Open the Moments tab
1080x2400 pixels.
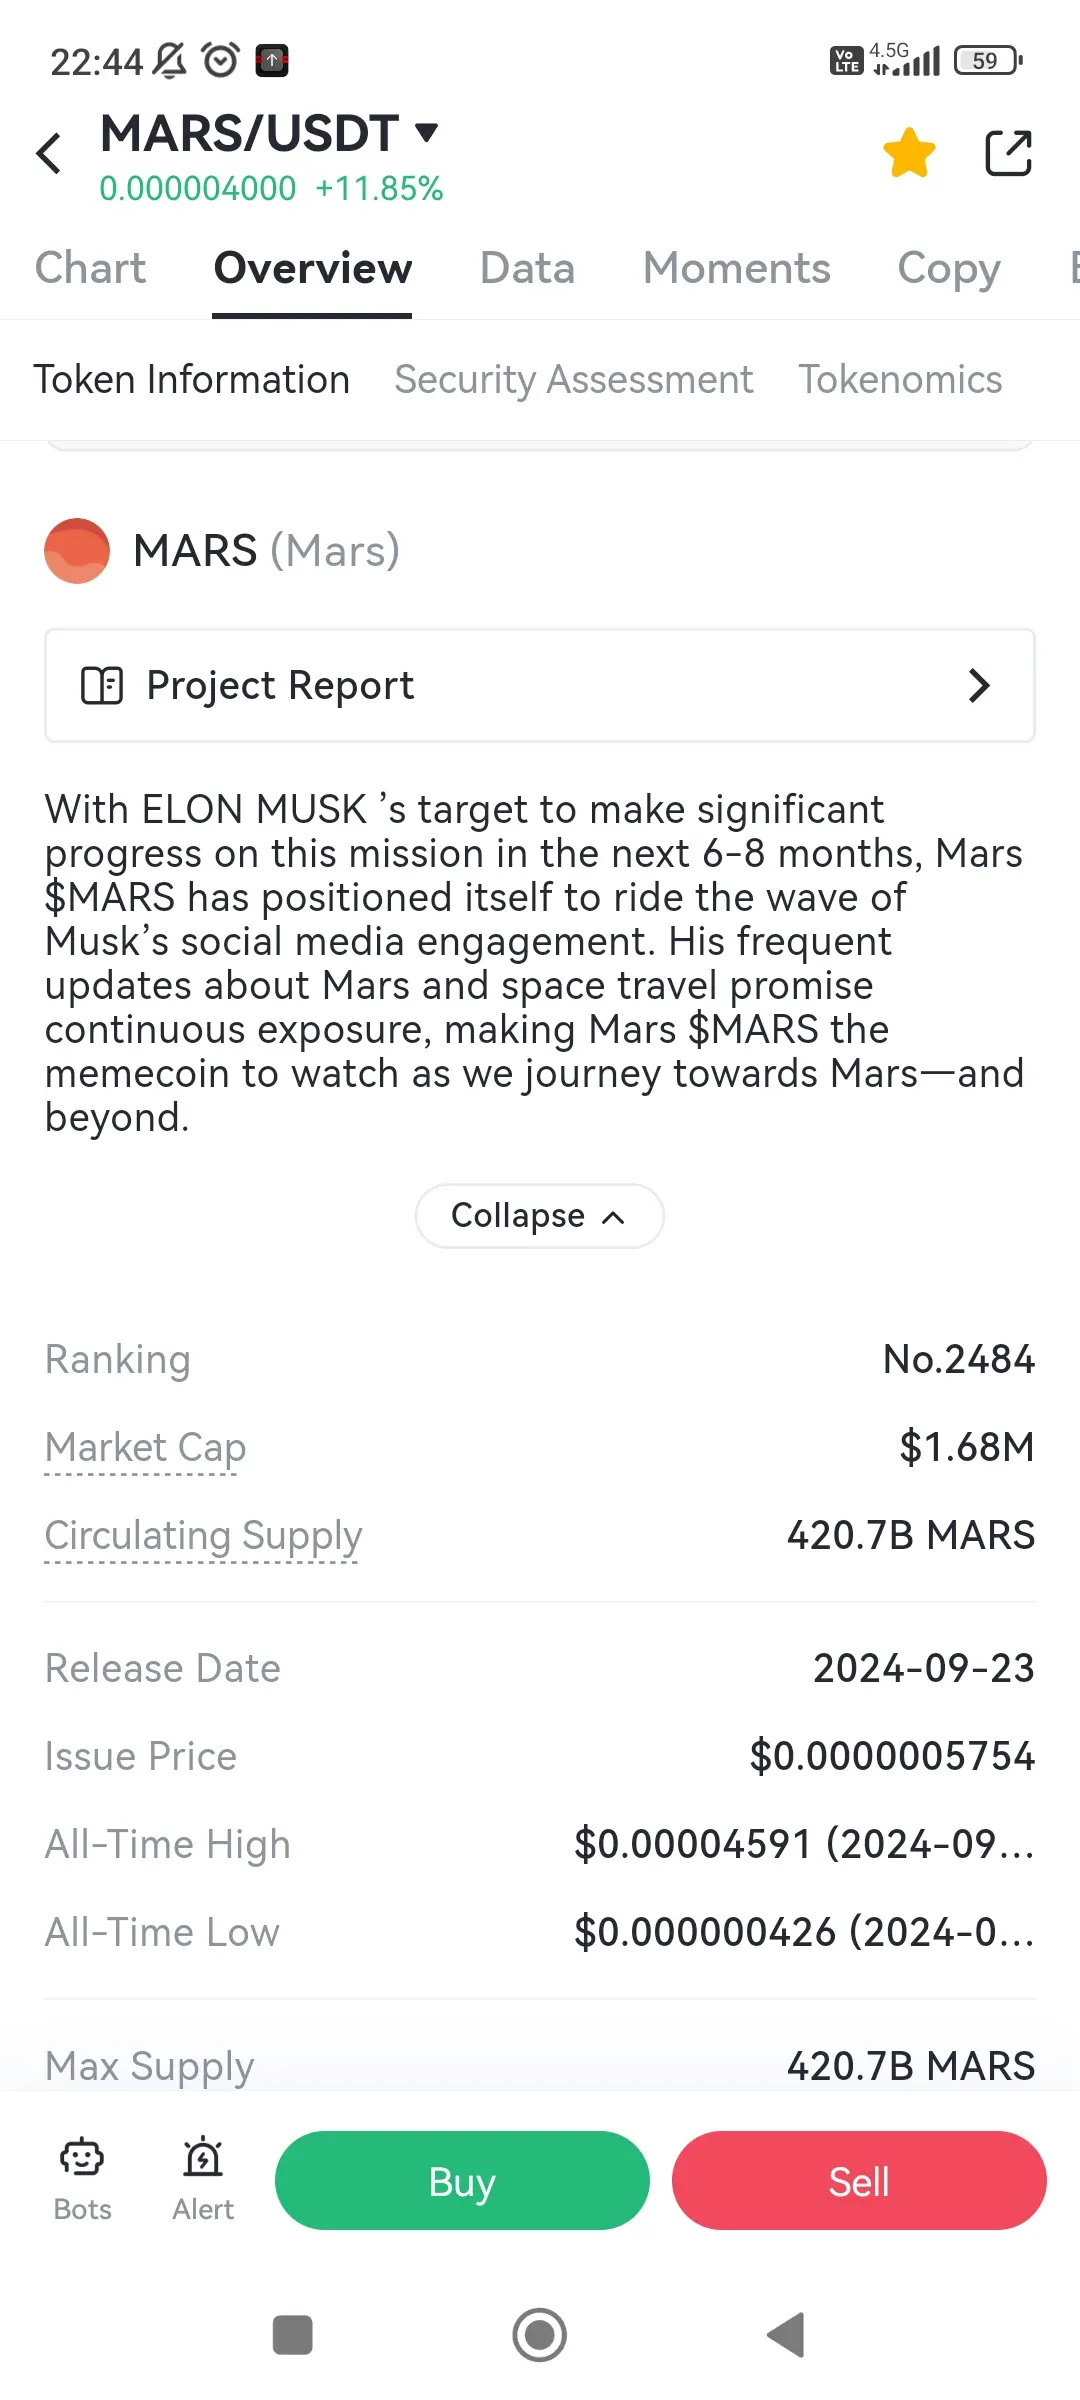click(736, 268)
